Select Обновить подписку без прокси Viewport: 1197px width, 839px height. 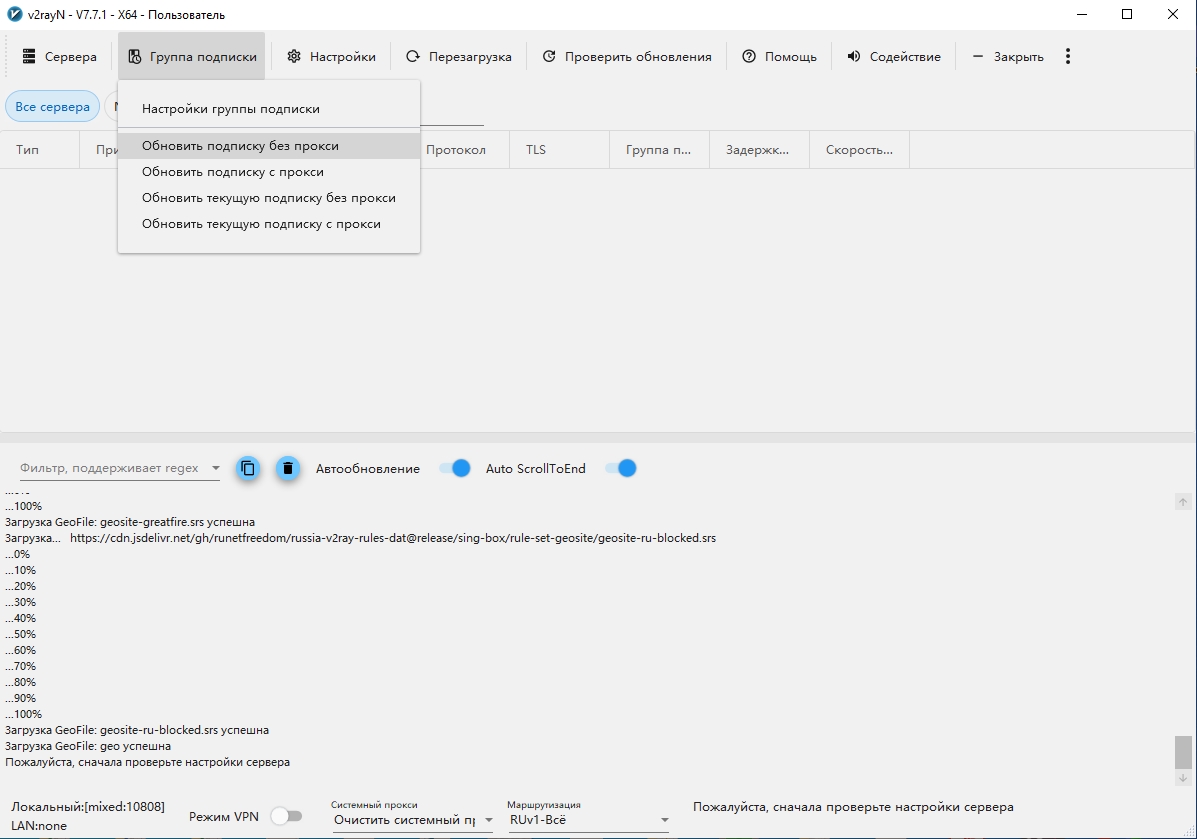coord(240,146)
